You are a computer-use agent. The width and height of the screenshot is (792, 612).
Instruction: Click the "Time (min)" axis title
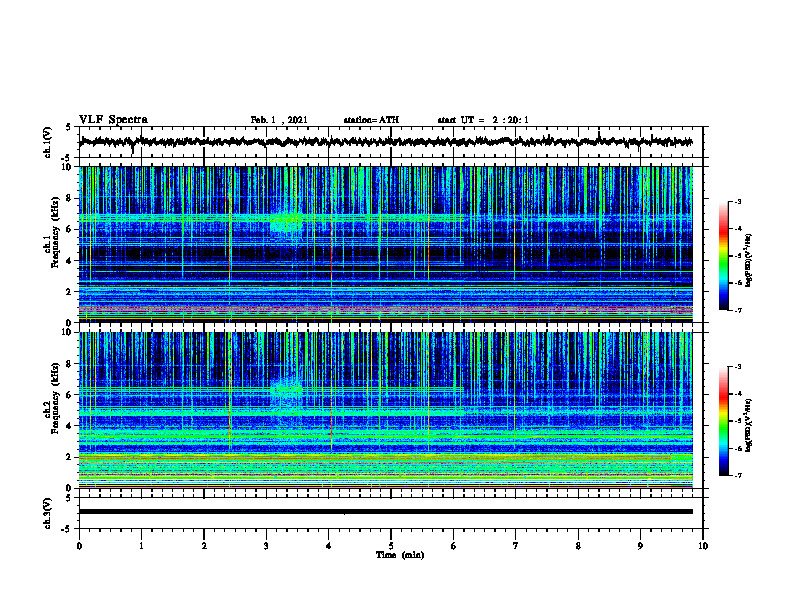pos(400,555)
